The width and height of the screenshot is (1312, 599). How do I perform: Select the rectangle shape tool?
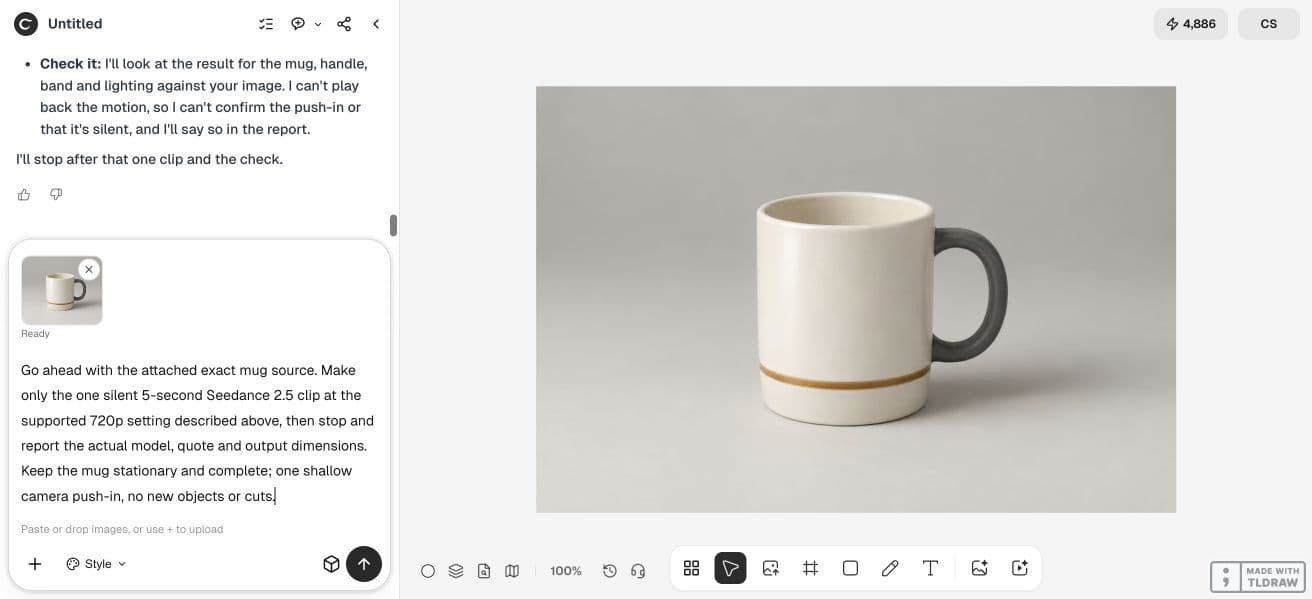[x=851, y=568]
